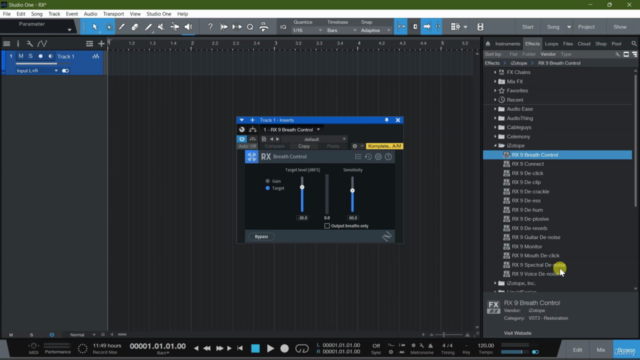
Task: Add a new track with plus icon
Action: (x=101, y=44)
